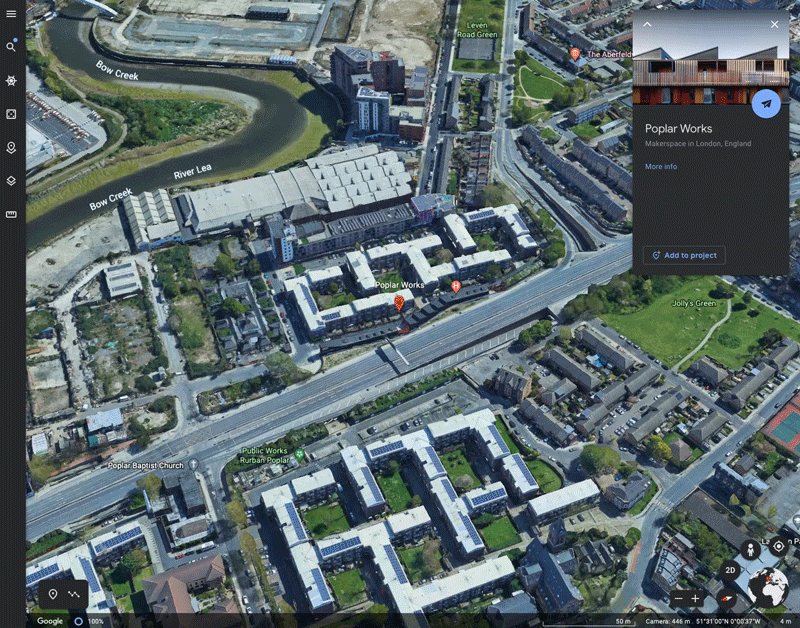Click the Camera: 446 m readout
This screenshot has width=800, height=628.
pyautogui.click(x=667, y=621)
